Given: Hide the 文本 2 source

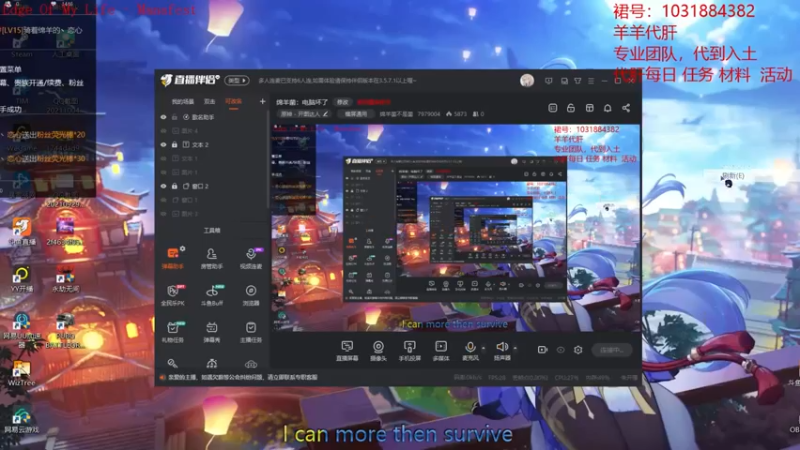Looking at the screenshot, I should pos(163,145).
